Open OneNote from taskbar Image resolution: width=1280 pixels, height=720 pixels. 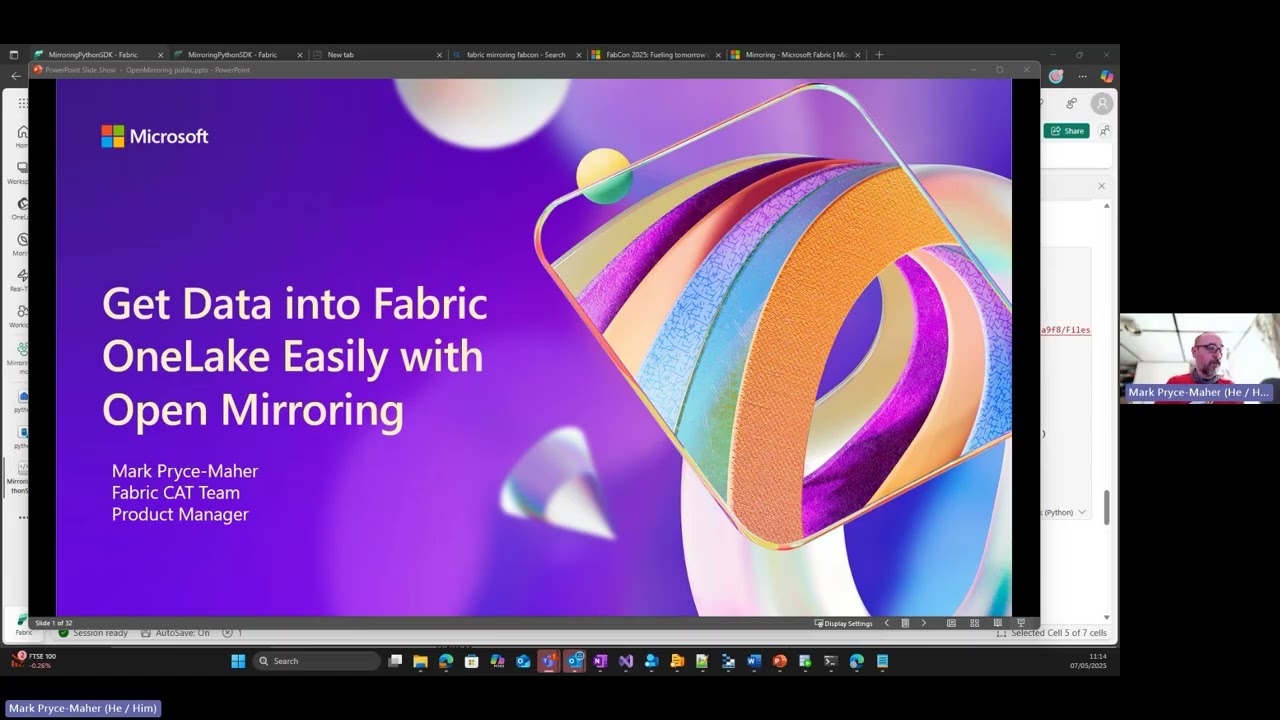600,661
